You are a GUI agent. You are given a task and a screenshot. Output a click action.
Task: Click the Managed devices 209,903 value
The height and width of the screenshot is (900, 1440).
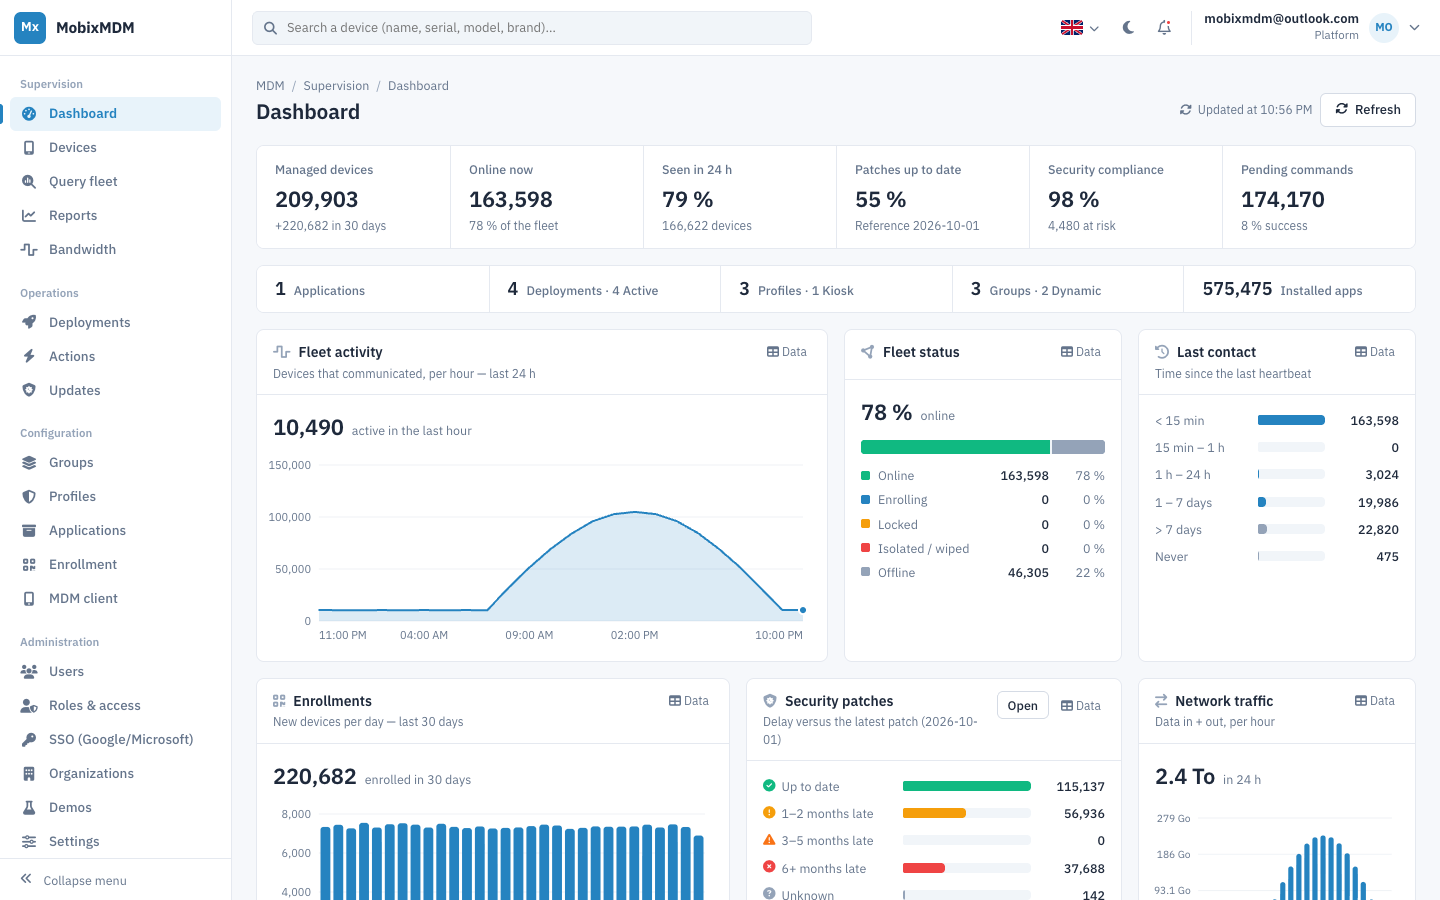pos(317,200)
